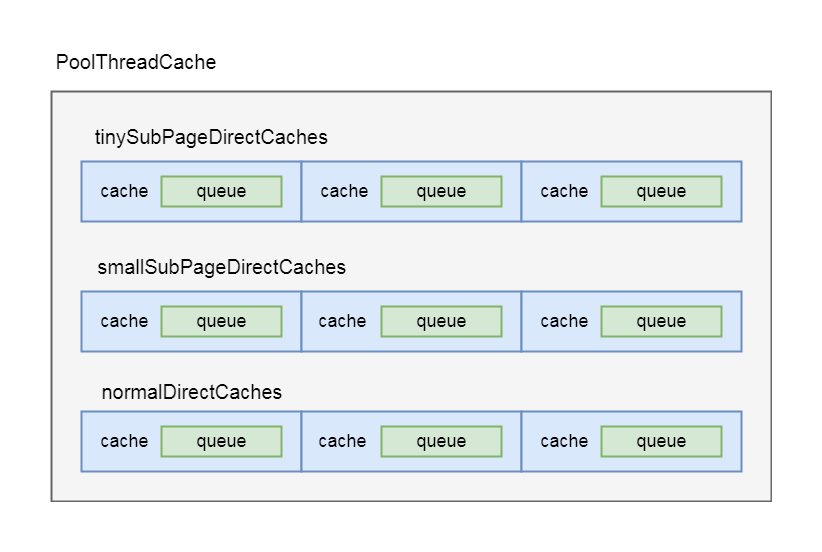The height and width of the screenshot is (552, 822).
Task: Choose the first queue box in normalDirectCaches row
Action: click(x=221, y=441)
